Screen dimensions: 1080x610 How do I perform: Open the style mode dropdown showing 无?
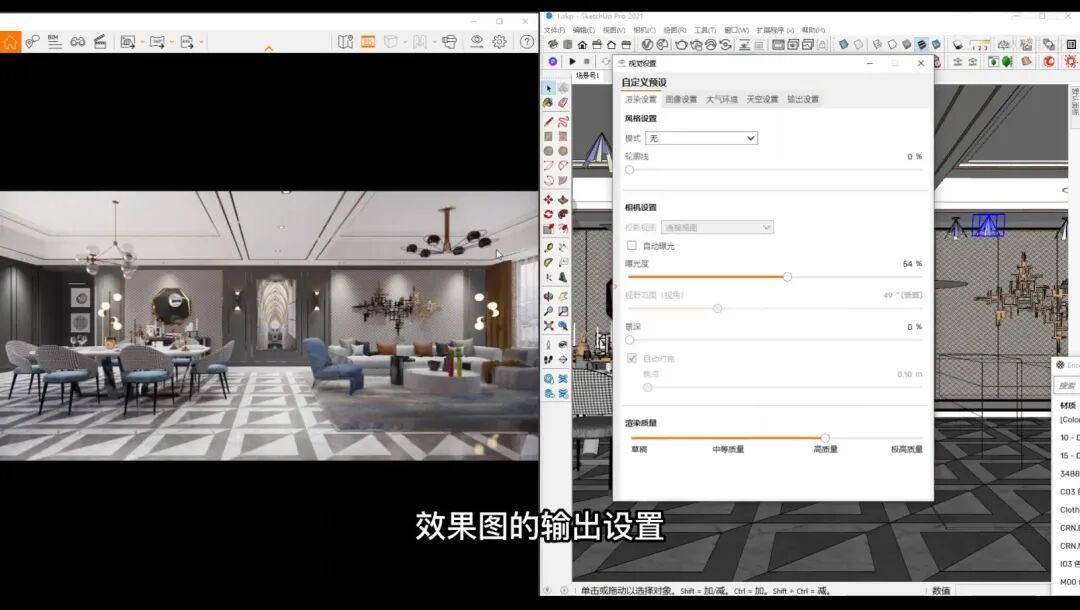click(701, 138)
